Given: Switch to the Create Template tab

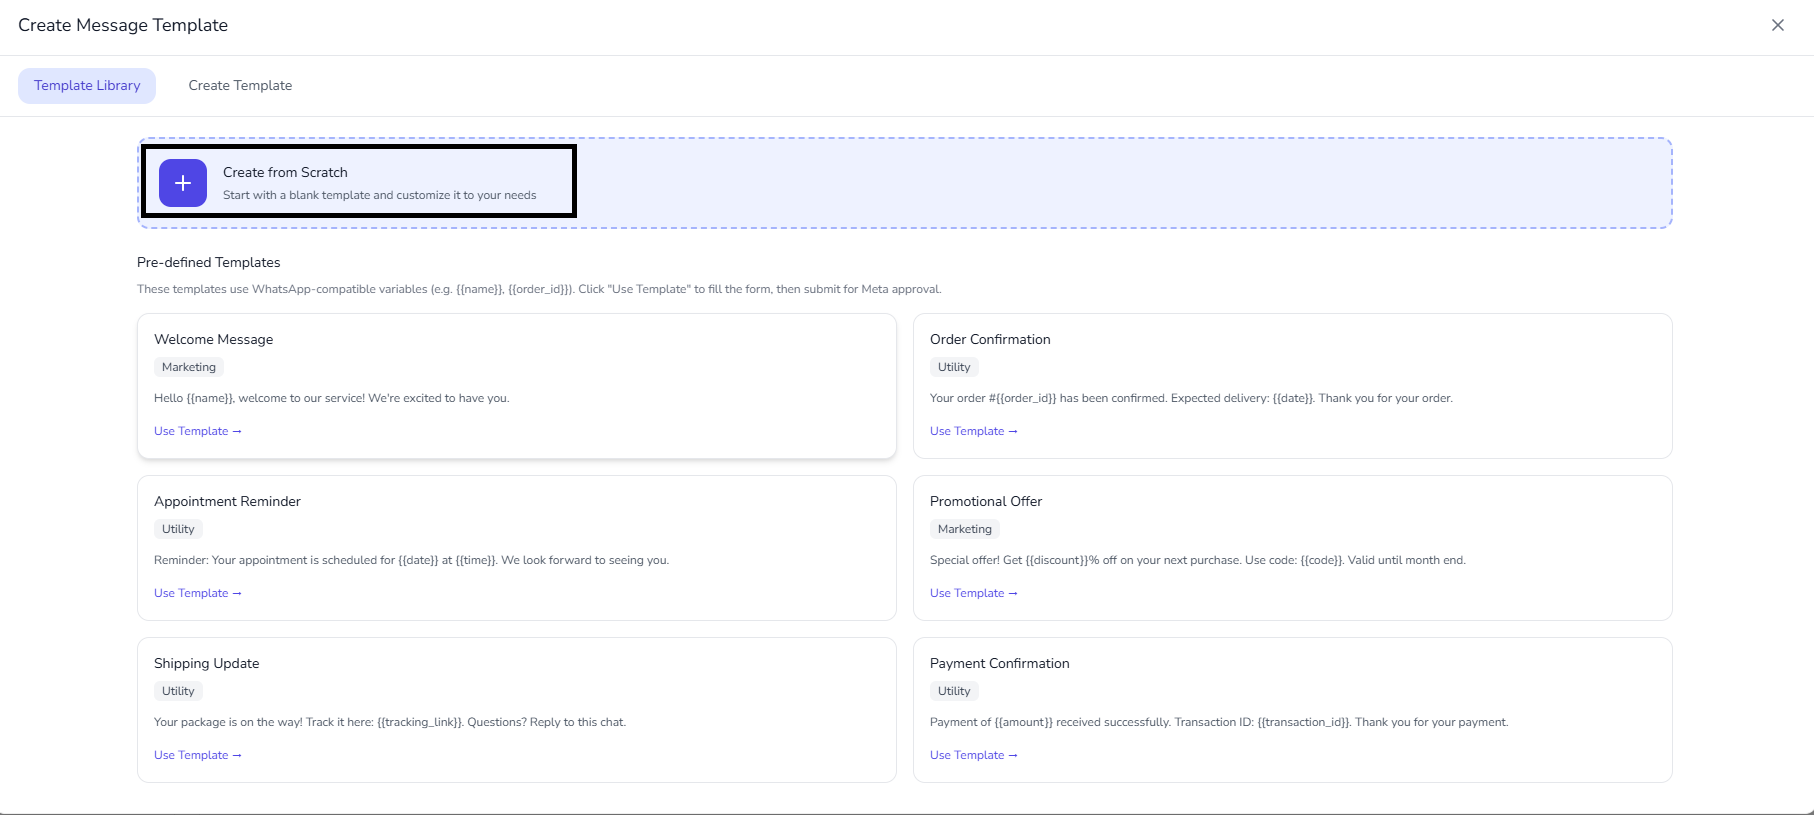Looking at the screenshot, I should [x=240, y=86].
